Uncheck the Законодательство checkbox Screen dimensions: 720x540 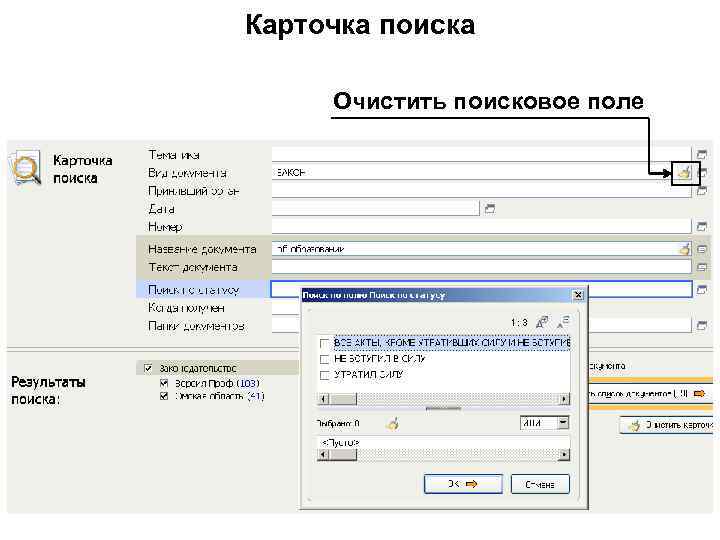148,368
